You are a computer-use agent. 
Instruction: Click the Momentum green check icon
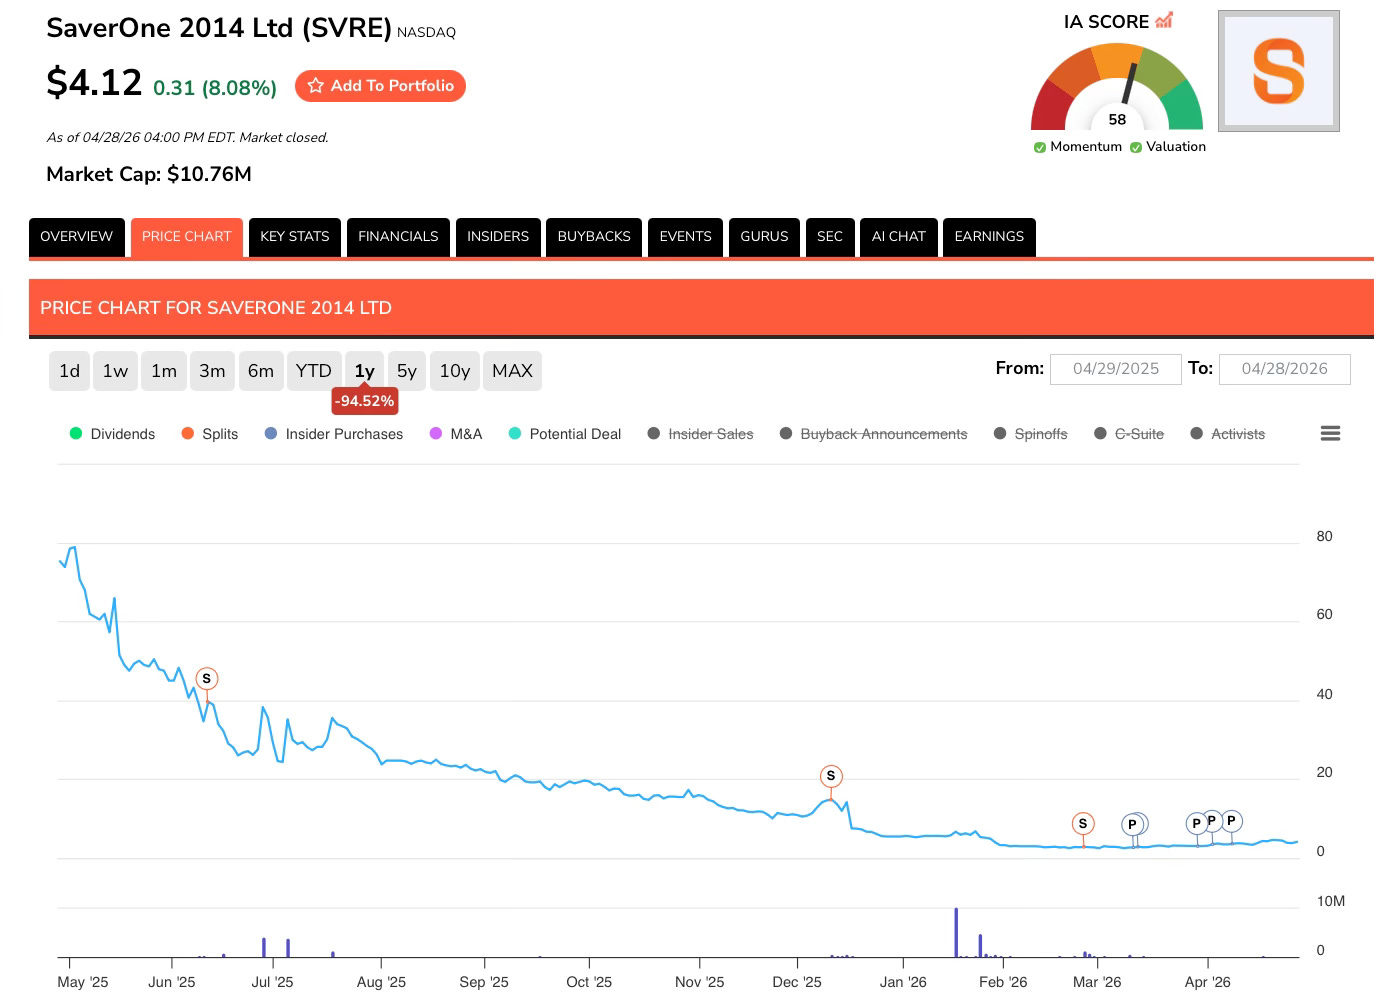1039,147
